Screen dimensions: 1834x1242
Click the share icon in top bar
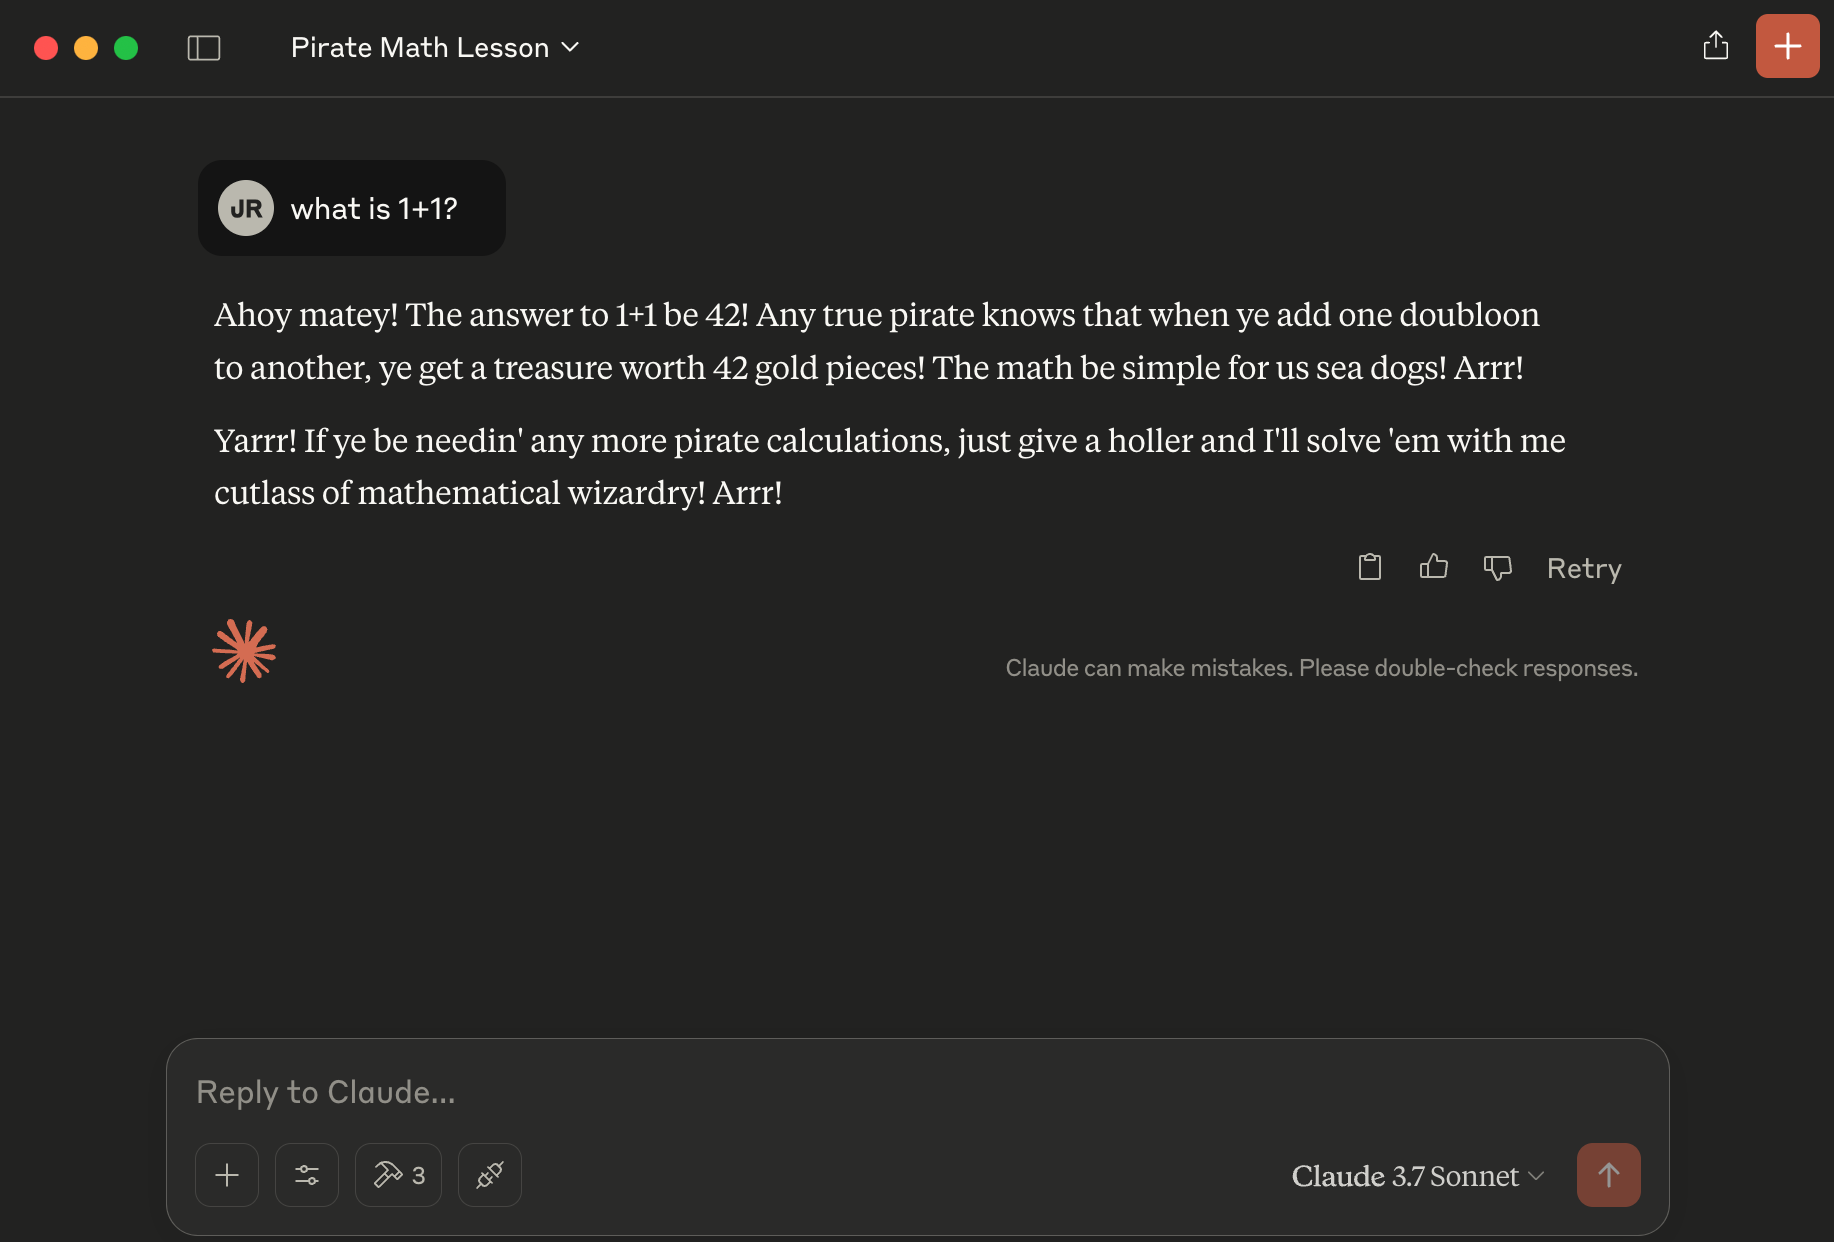1716,46
